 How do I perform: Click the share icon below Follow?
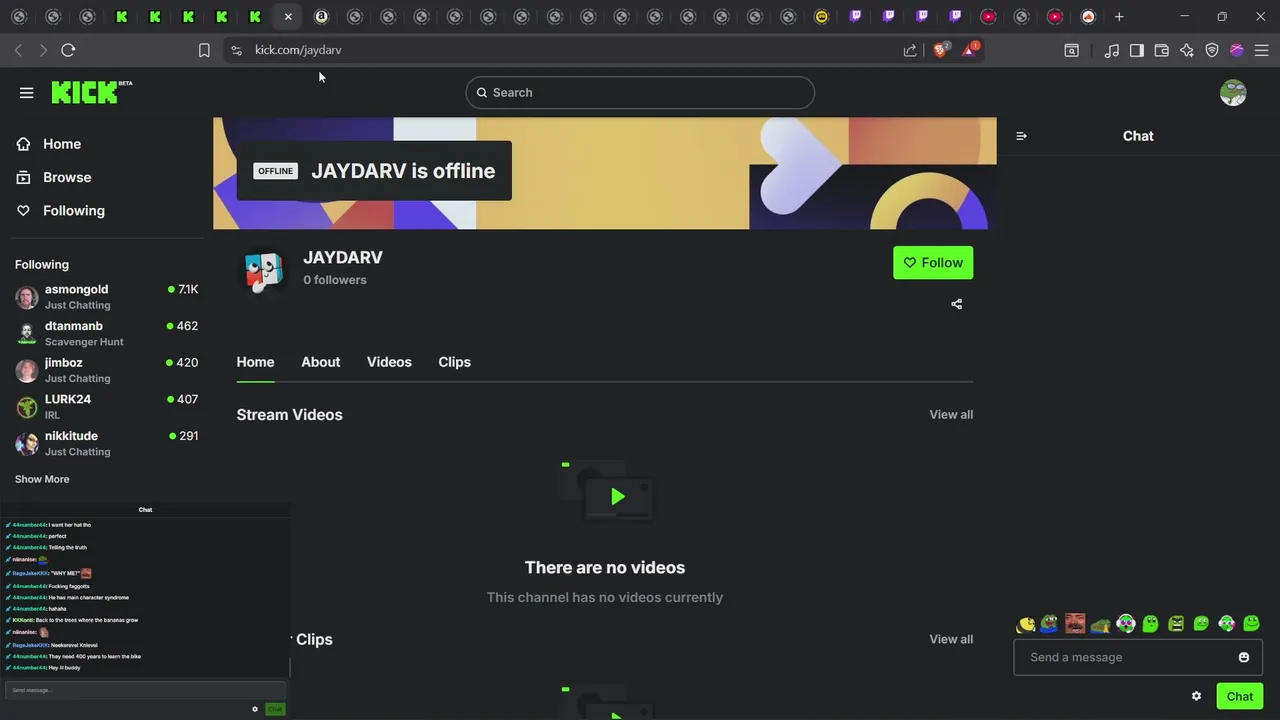(x=957, y=304)
